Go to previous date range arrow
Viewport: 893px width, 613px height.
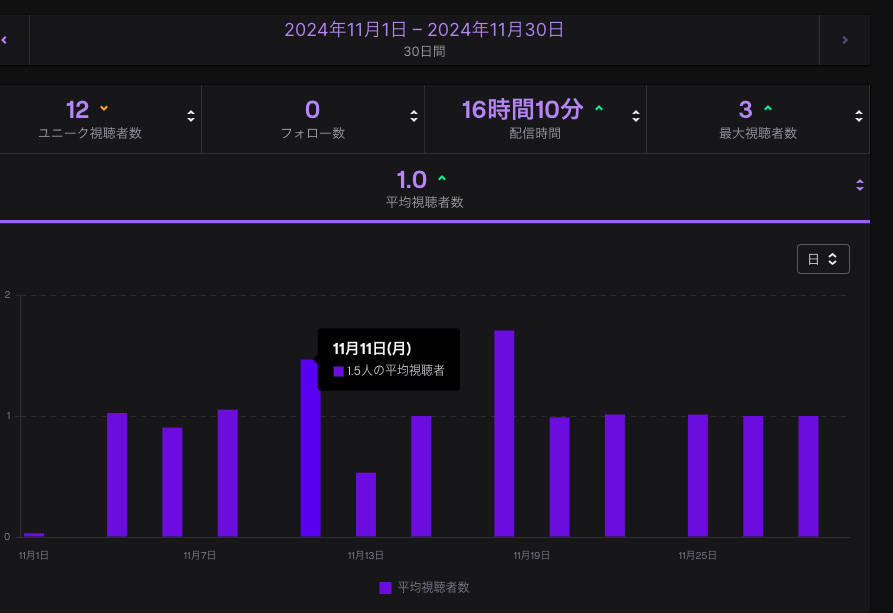tap(6, 40)
